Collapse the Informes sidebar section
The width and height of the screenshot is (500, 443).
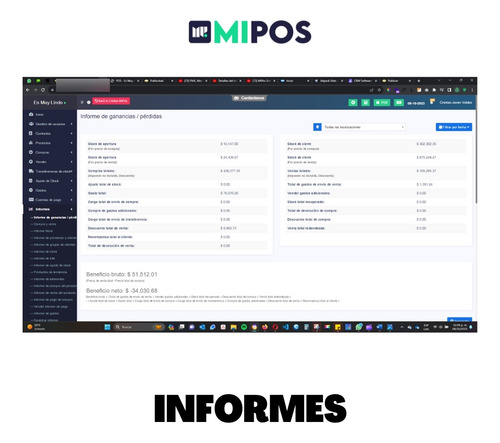(x=50, y=209)
